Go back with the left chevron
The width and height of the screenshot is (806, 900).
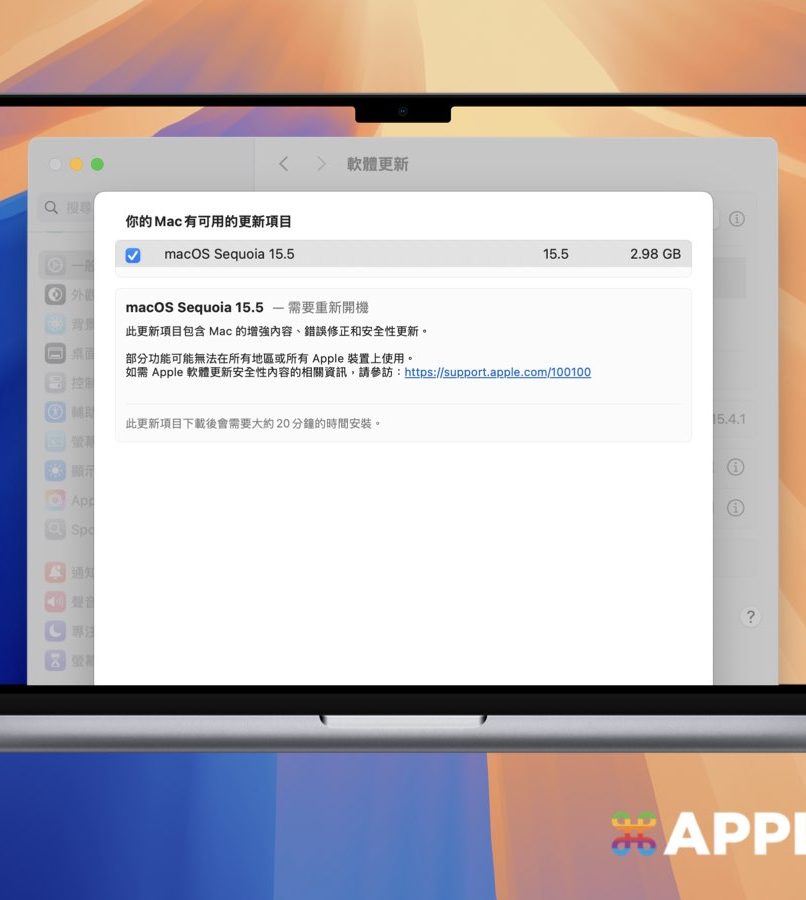[284, 164]
